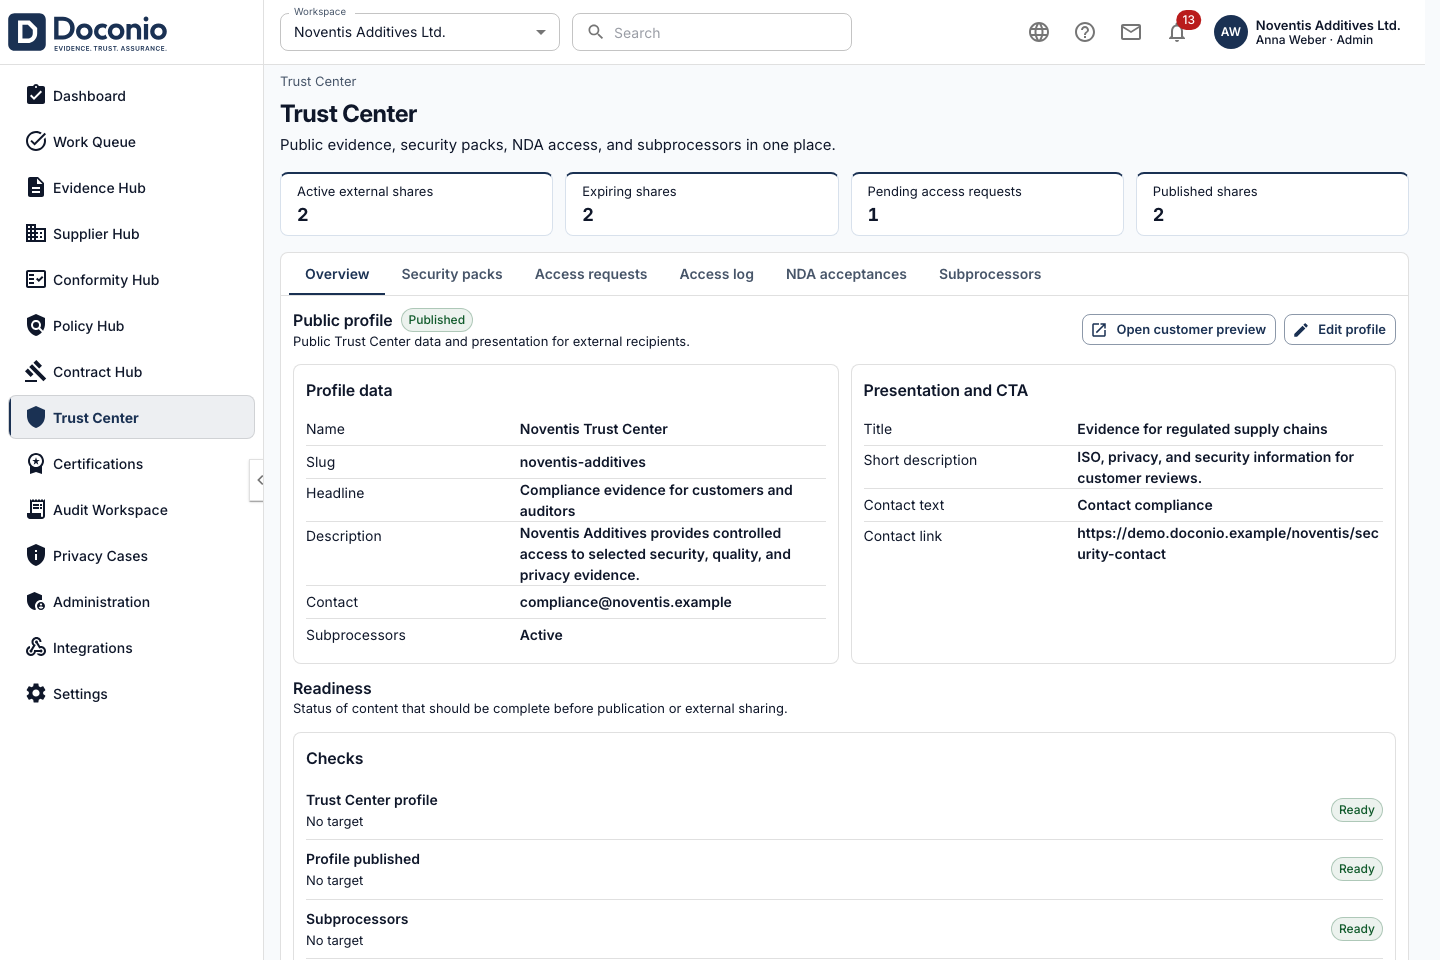Viewport: 1440px width, 960px height.
Task: Go to Integrations in the sidebar
Action: [x=132, y=647]
